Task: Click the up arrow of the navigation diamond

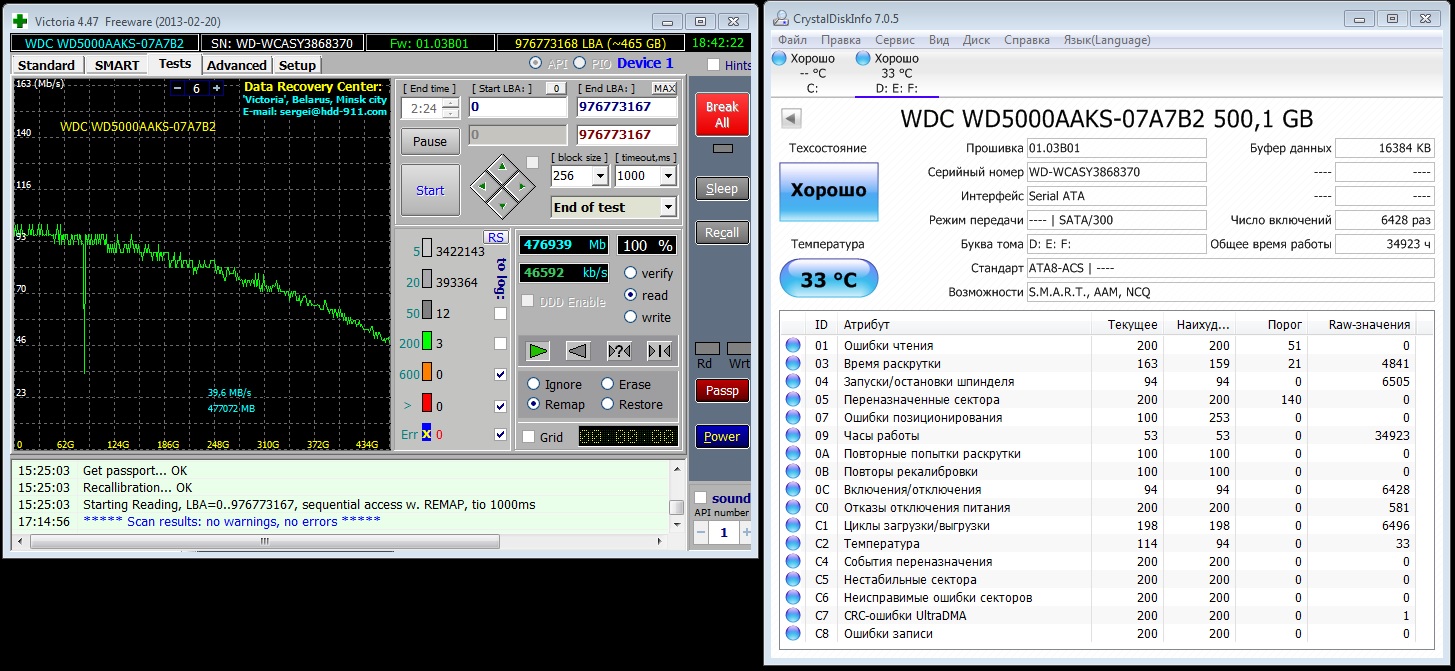Action: pyautogui.click(x=503, y=165)
